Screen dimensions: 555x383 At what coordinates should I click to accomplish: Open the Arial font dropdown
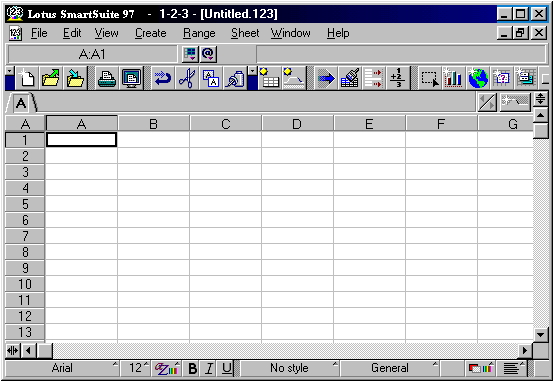point(62,368)
